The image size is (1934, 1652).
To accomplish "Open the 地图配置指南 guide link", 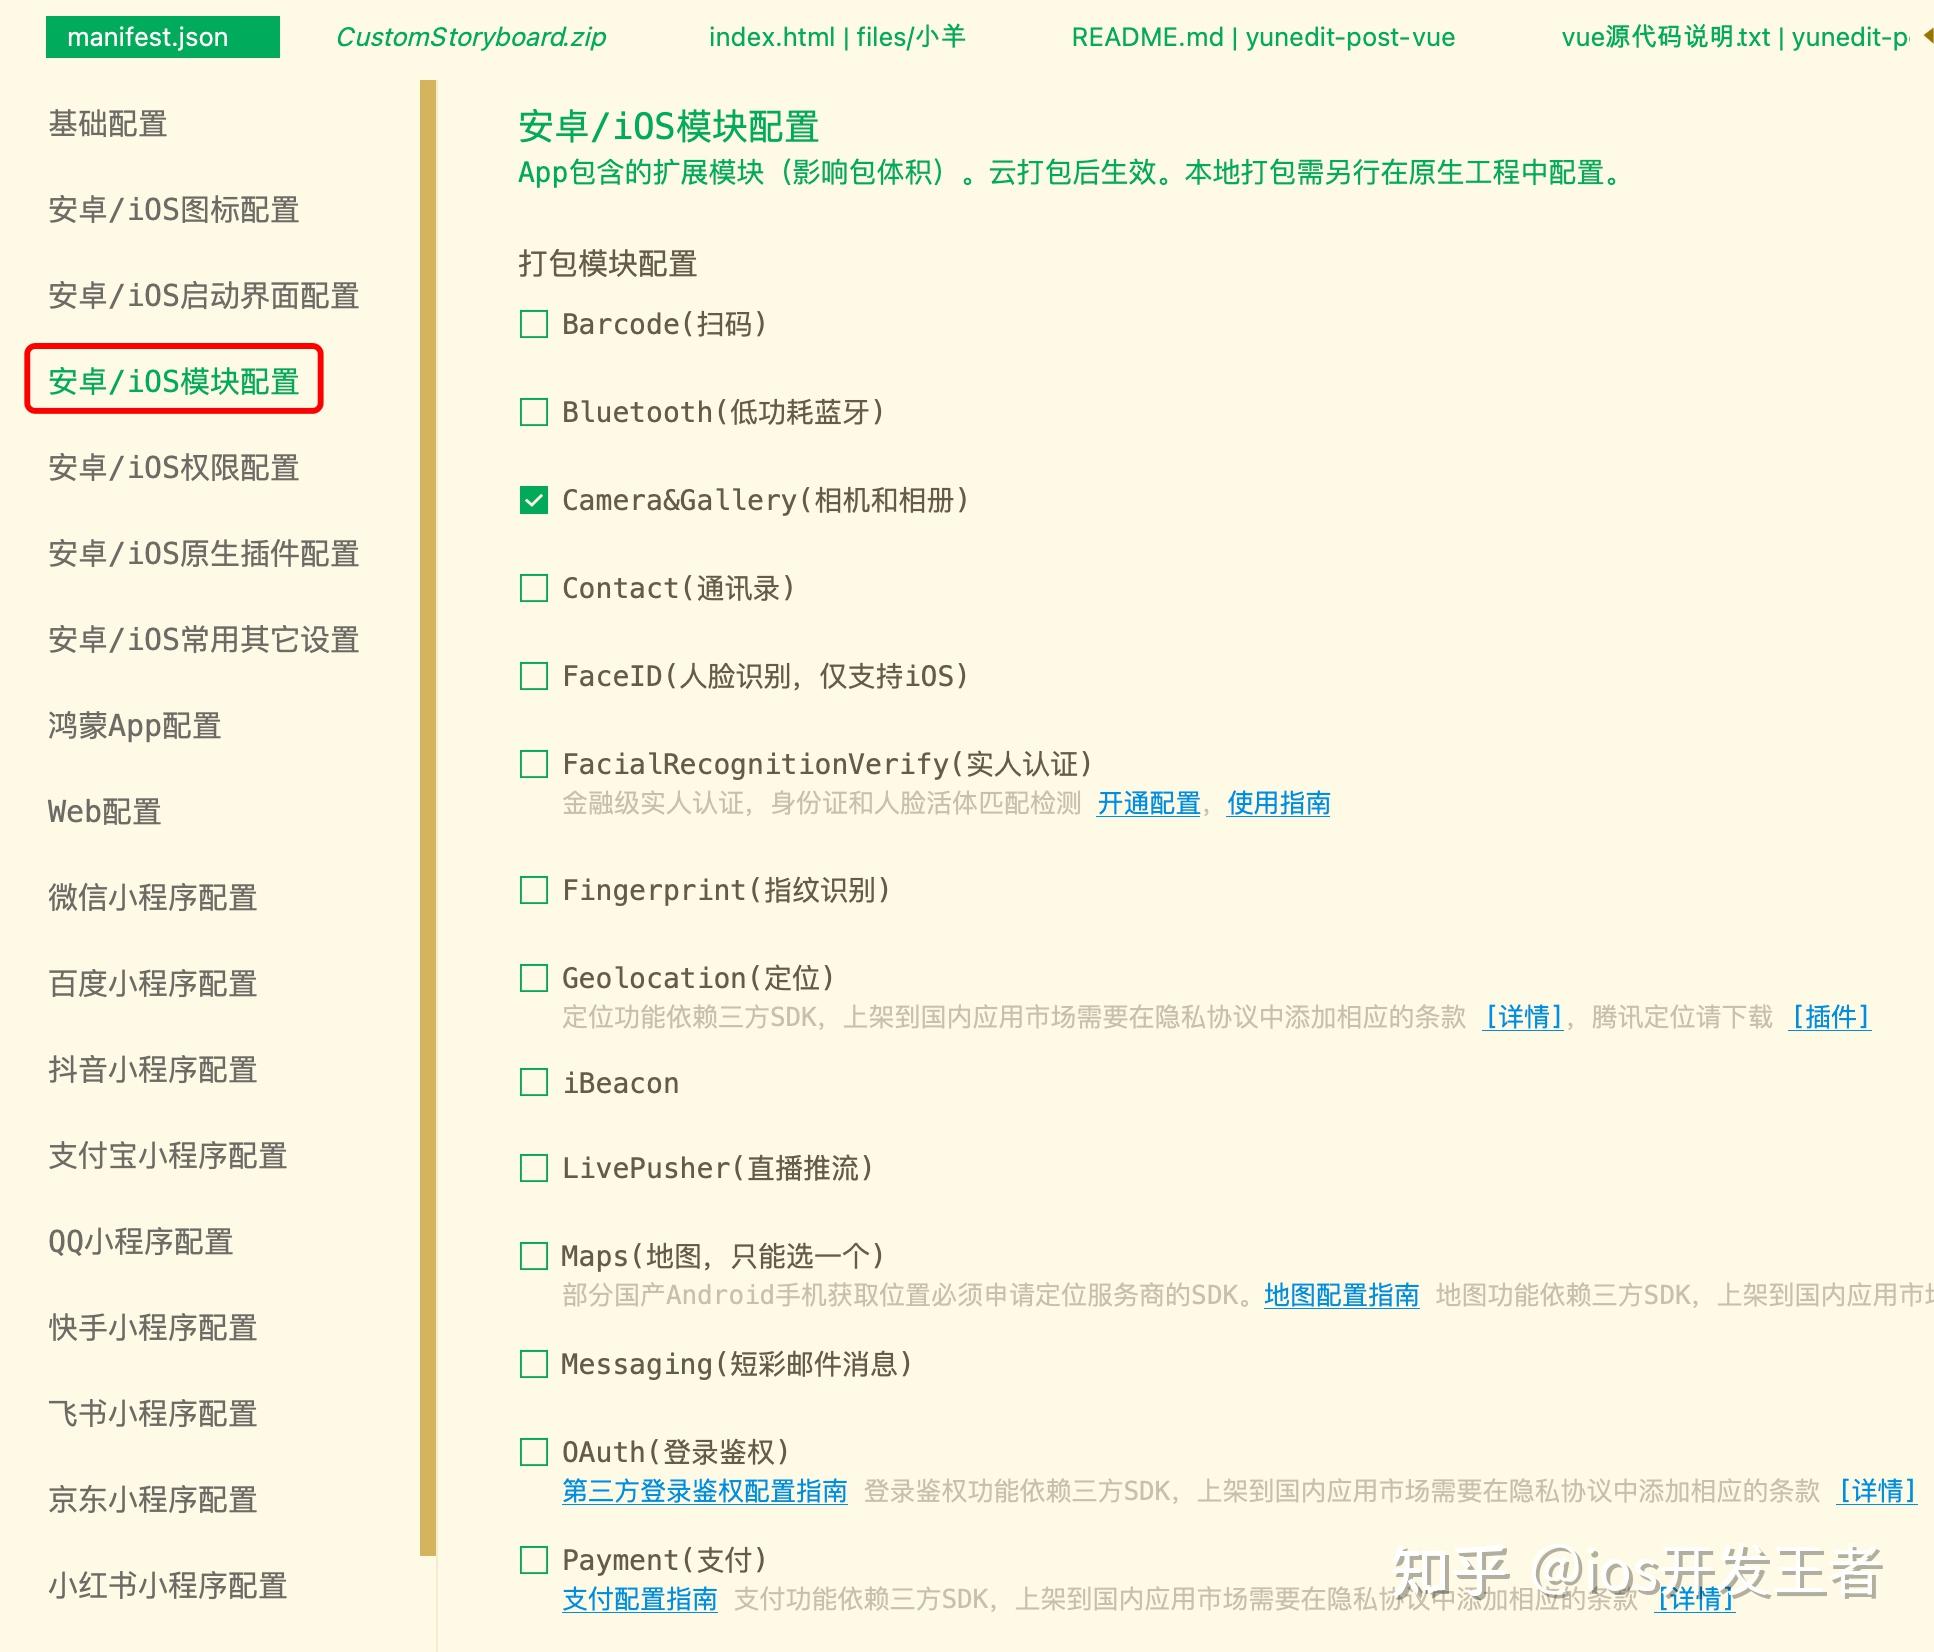I will tap(1341, 1294).
